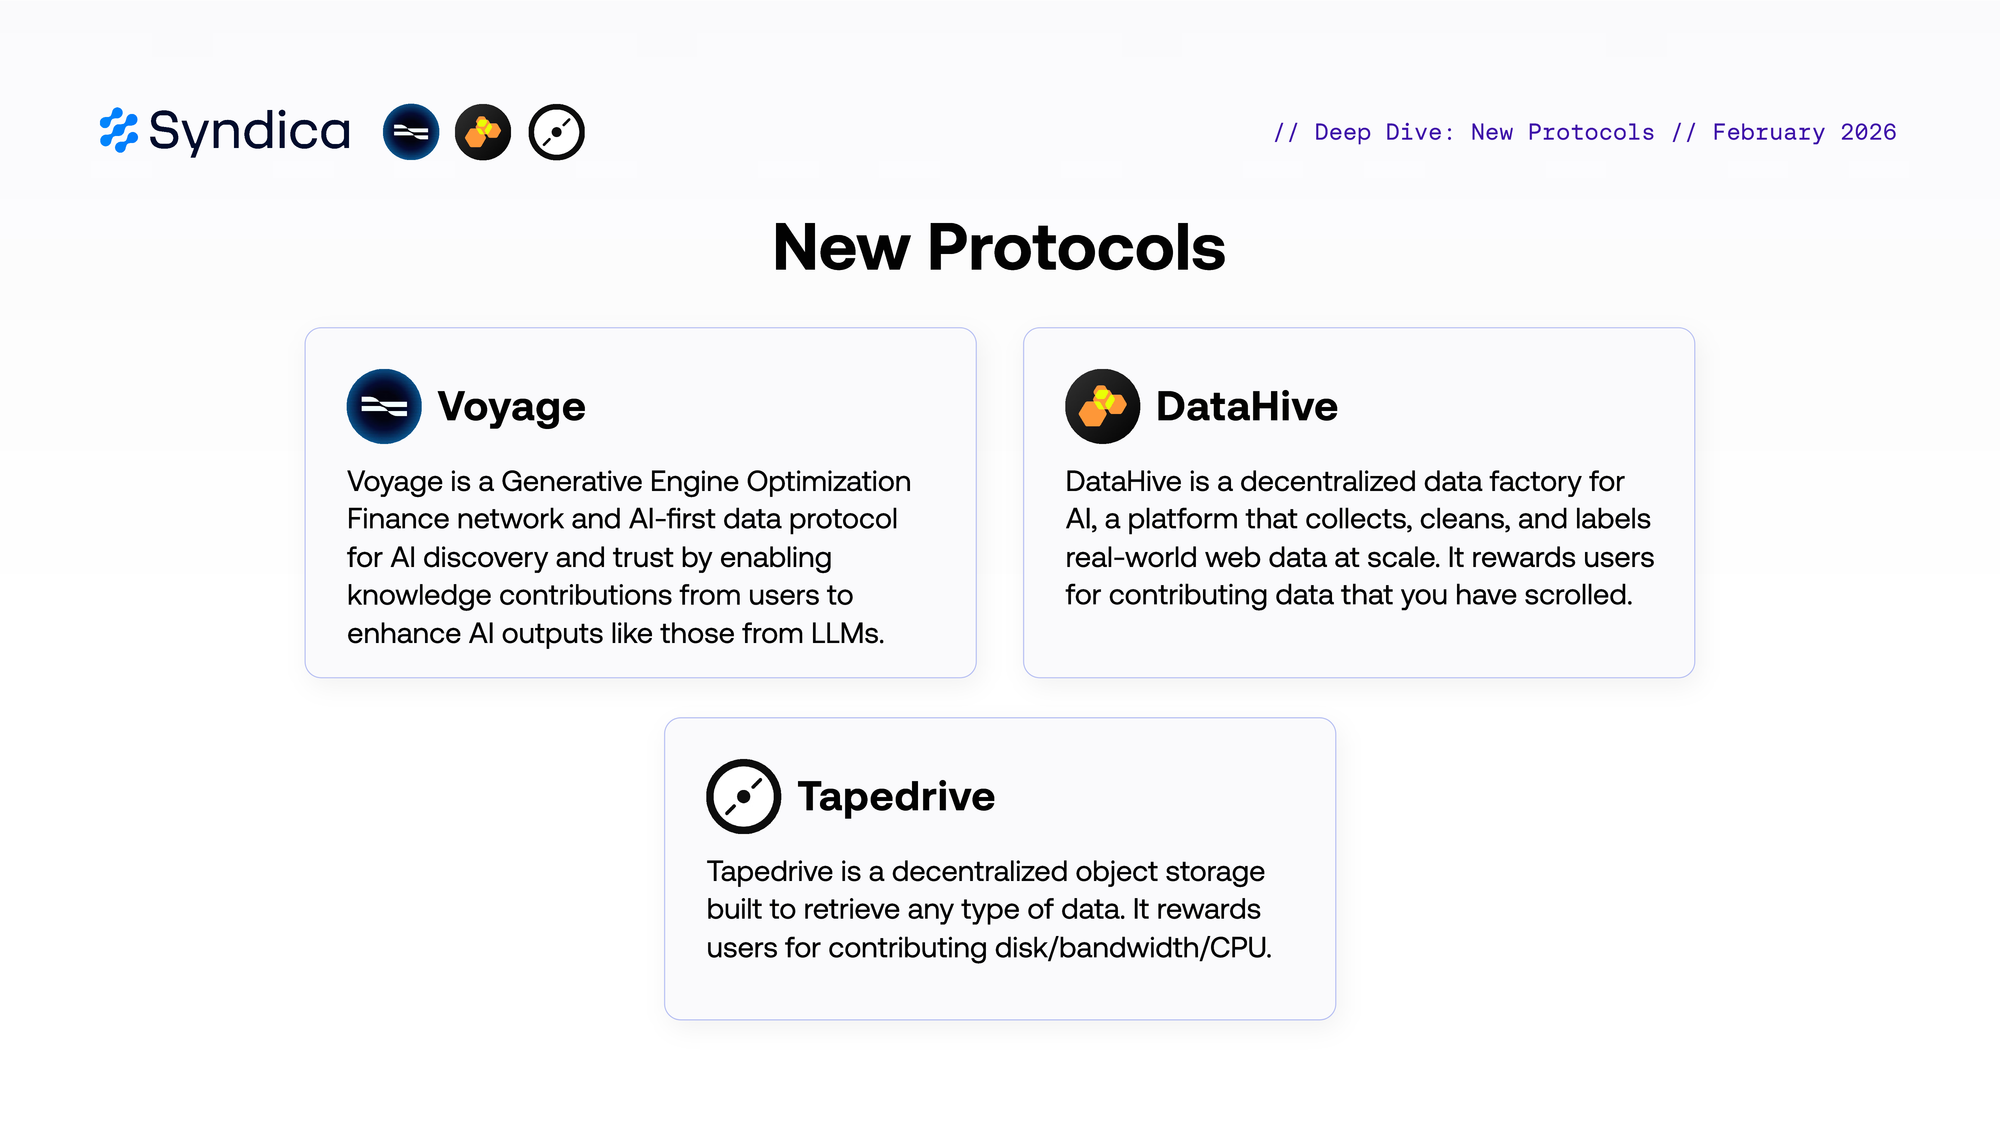Click the blue Syndica logo icon
This screenshot has height=1125, width=2000.
click(118, 131)
